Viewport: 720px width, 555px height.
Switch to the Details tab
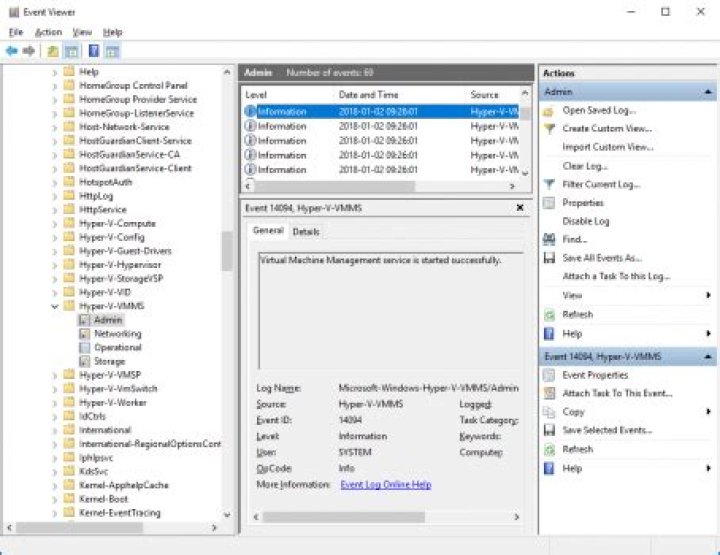tap(306, 232)
